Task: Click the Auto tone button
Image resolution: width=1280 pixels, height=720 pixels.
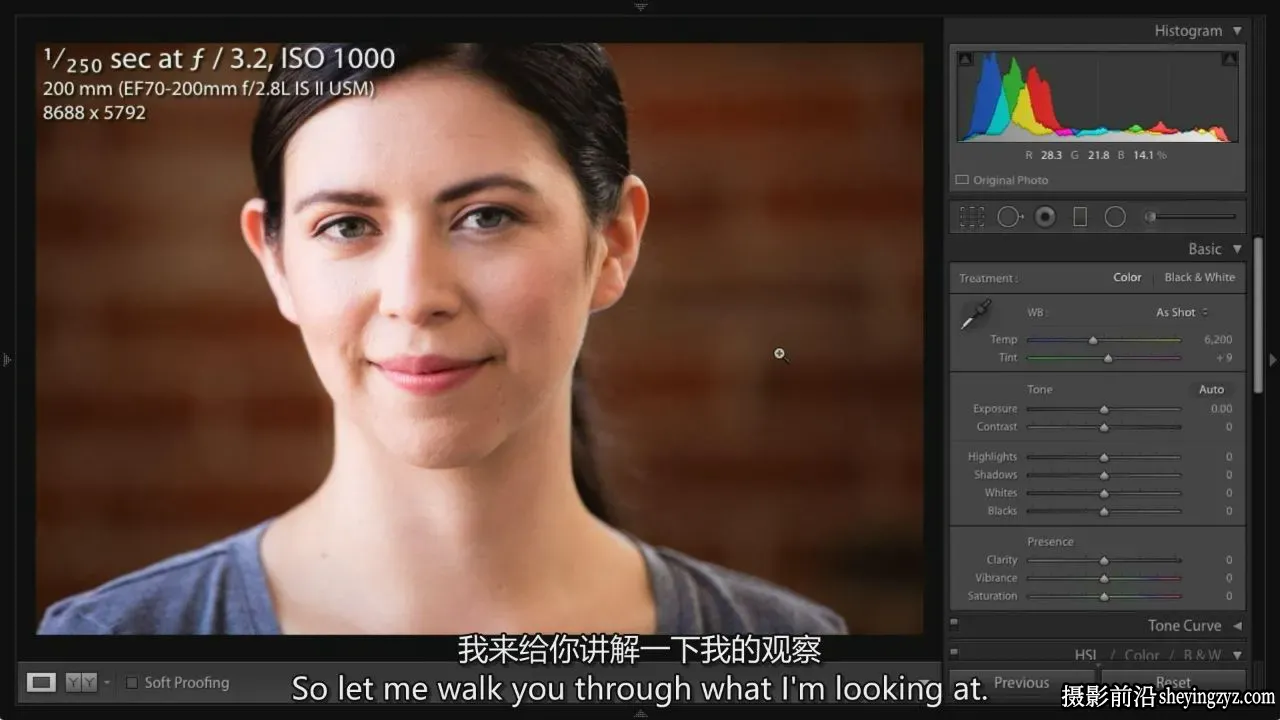Action: pyautogui.click(x=1211, y=389)
